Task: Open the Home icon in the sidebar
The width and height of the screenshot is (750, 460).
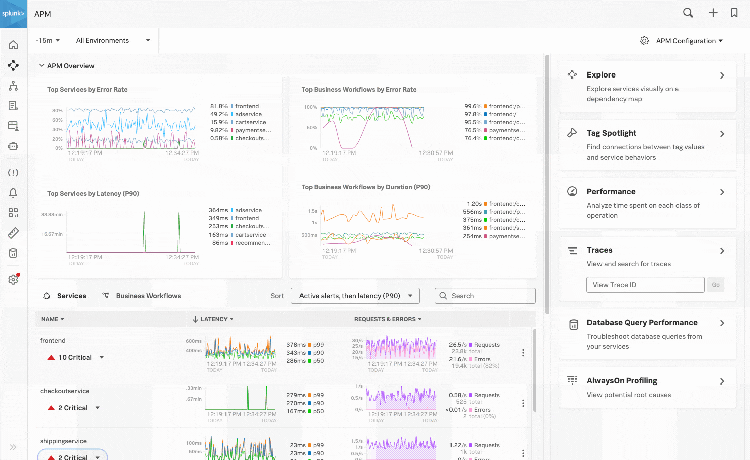Action: coord(13,45)
